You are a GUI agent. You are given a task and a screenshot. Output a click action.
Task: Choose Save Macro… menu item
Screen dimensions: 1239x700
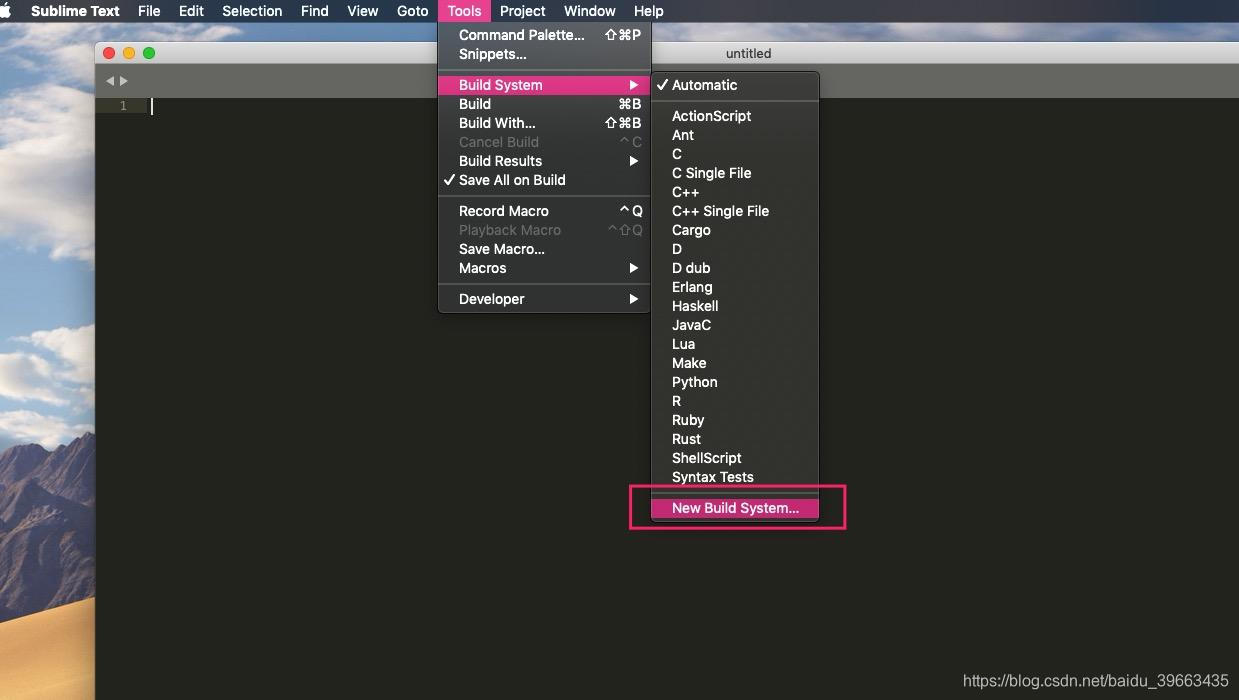[544, 249]
